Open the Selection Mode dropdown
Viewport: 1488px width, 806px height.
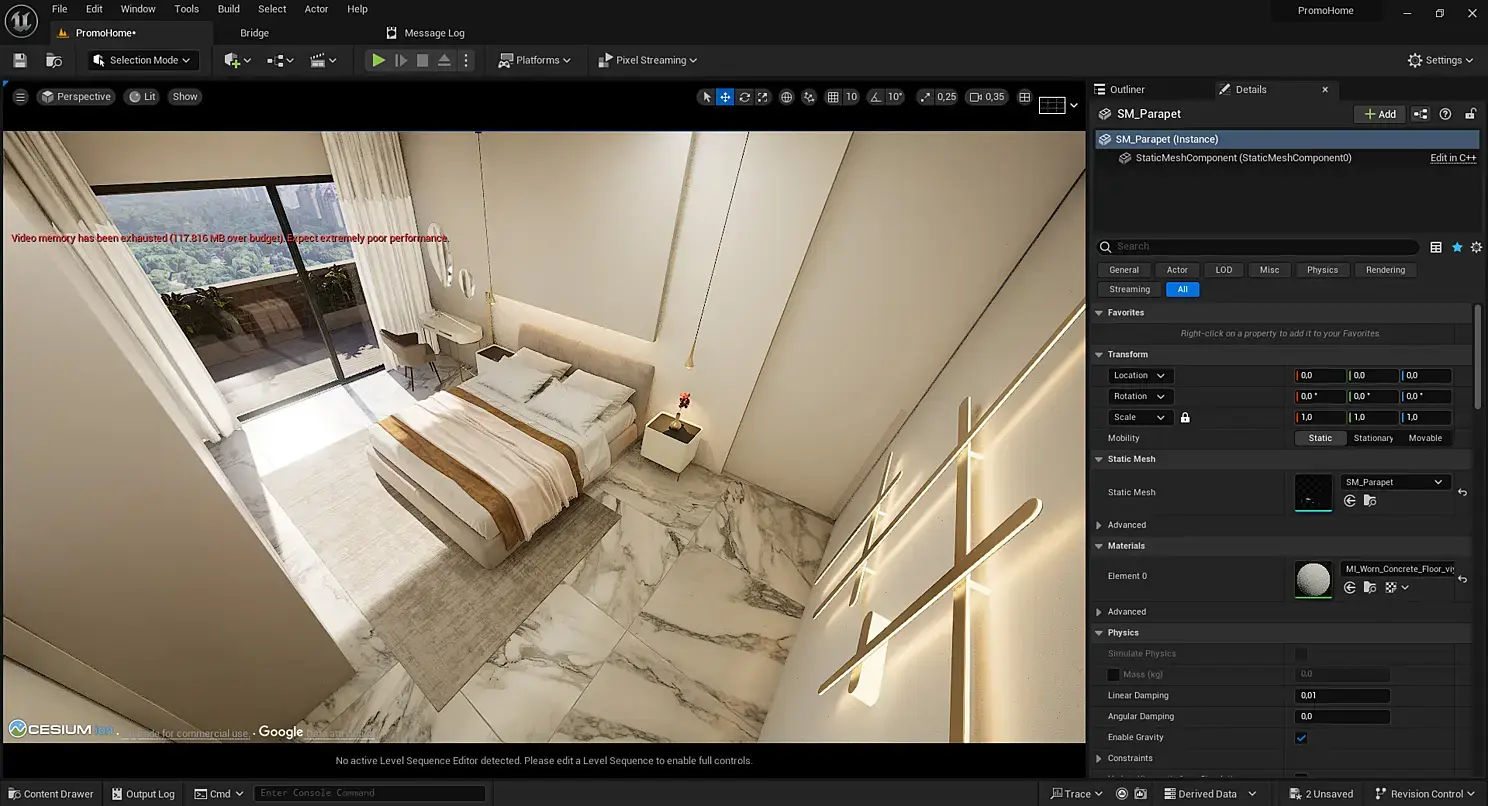point(143,60)
